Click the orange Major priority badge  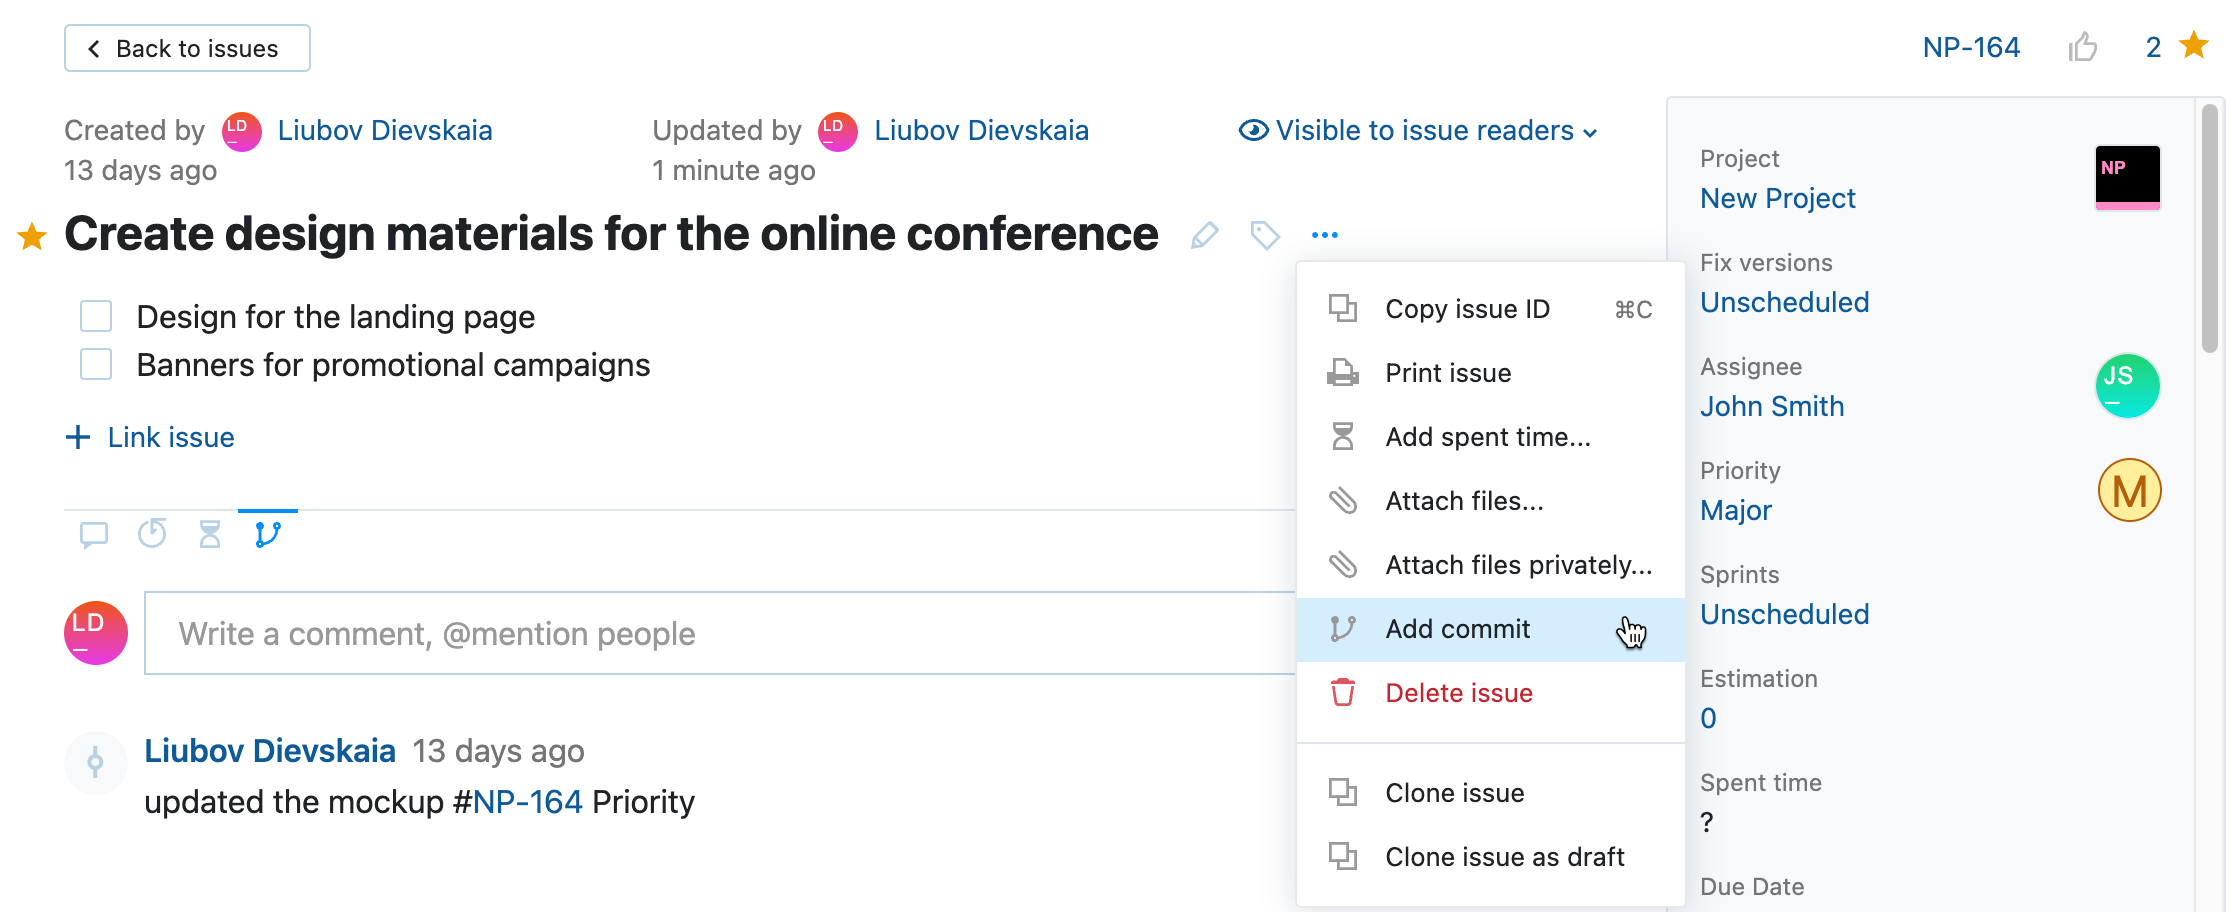pos(2129,490)
